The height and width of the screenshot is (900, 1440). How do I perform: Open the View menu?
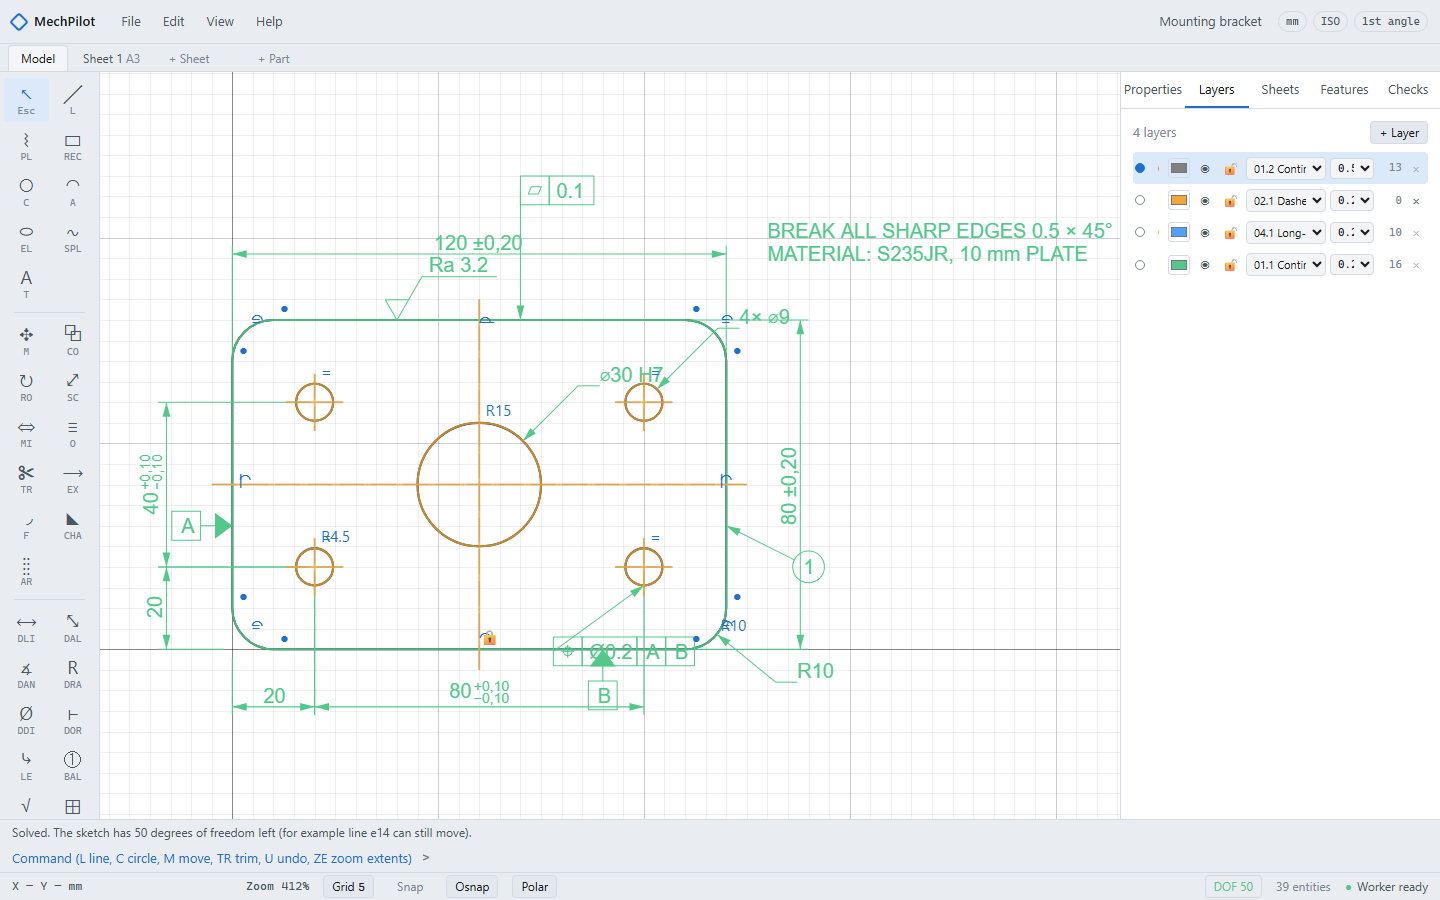point(220,21)
